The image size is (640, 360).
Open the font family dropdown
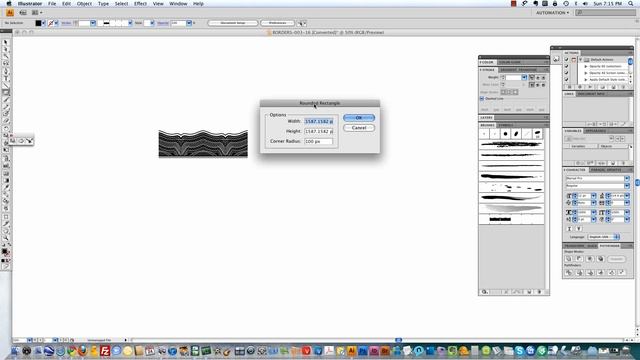pos(627,178)
